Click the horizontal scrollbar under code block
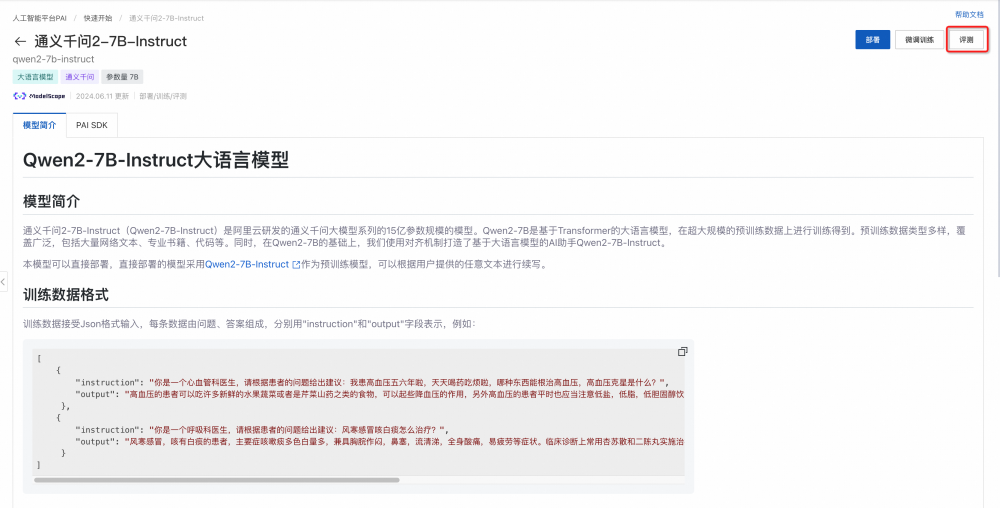The height and width of the screenshot is (508, 1000). pos(217,479)
